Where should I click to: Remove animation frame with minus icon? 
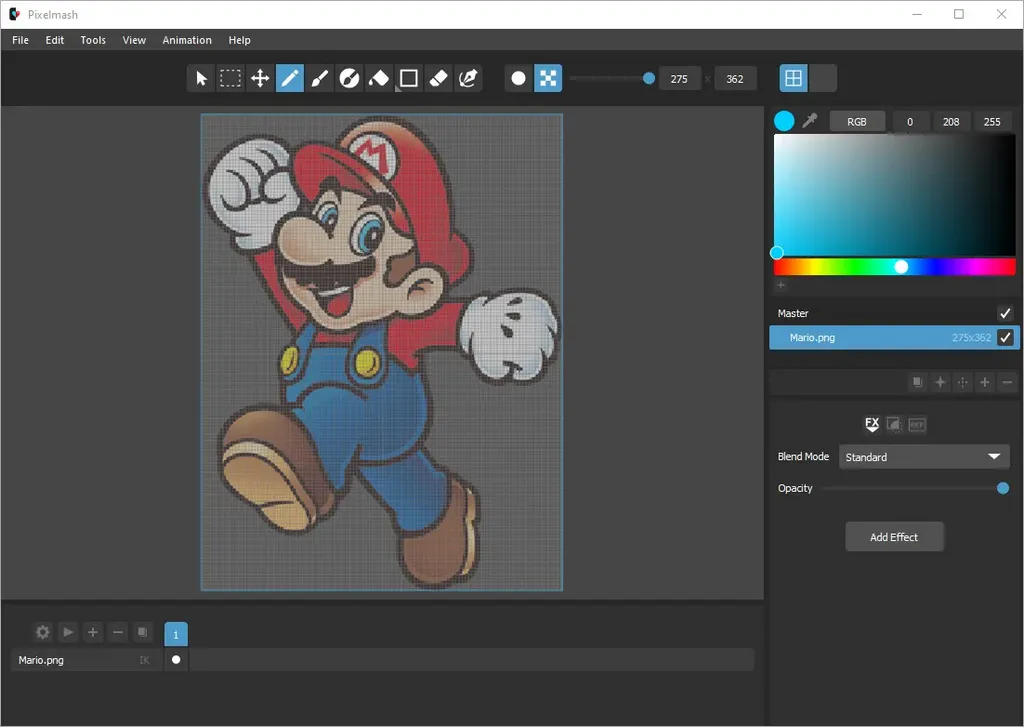tap(118, 632)
